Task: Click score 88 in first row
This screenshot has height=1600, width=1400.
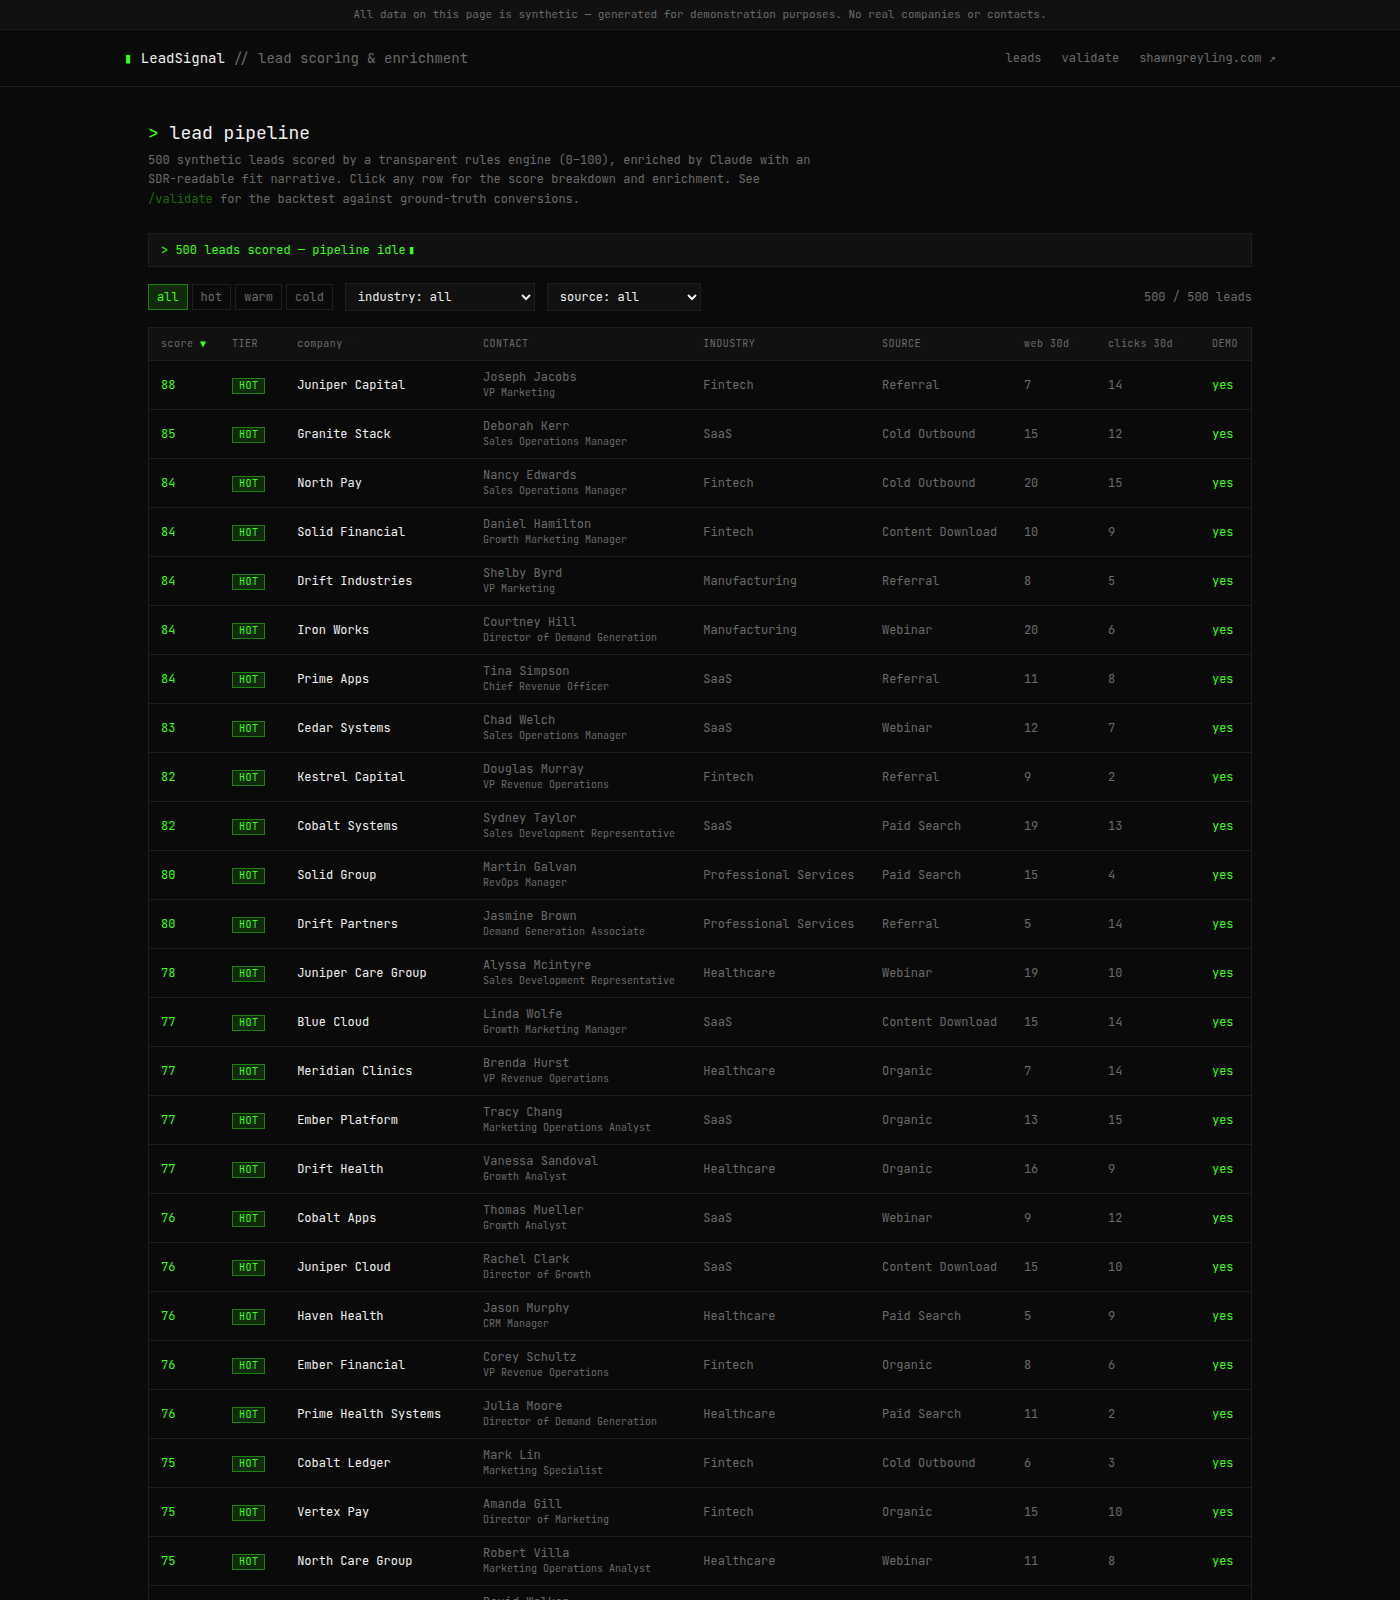Action: tap(168, 385)
